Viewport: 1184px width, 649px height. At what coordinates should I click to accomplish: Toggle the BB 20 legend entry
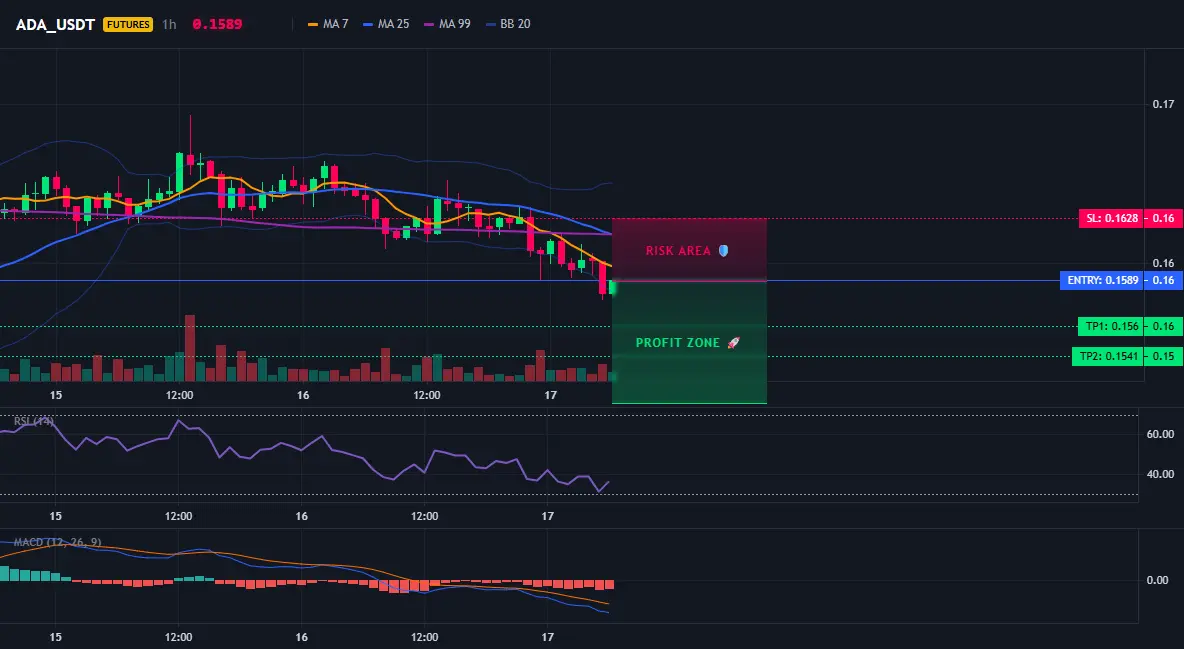tap(508, 24)
